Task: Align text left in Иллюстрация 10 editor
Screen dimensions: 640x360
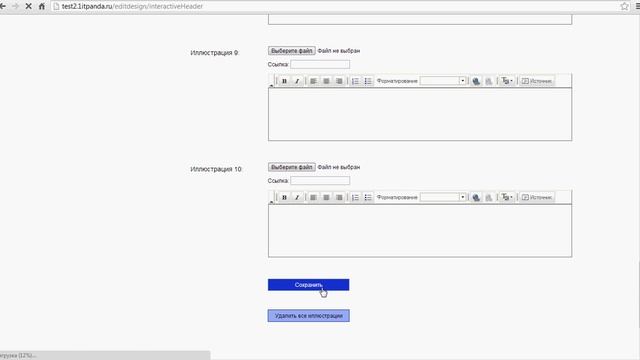Action: 313,197
